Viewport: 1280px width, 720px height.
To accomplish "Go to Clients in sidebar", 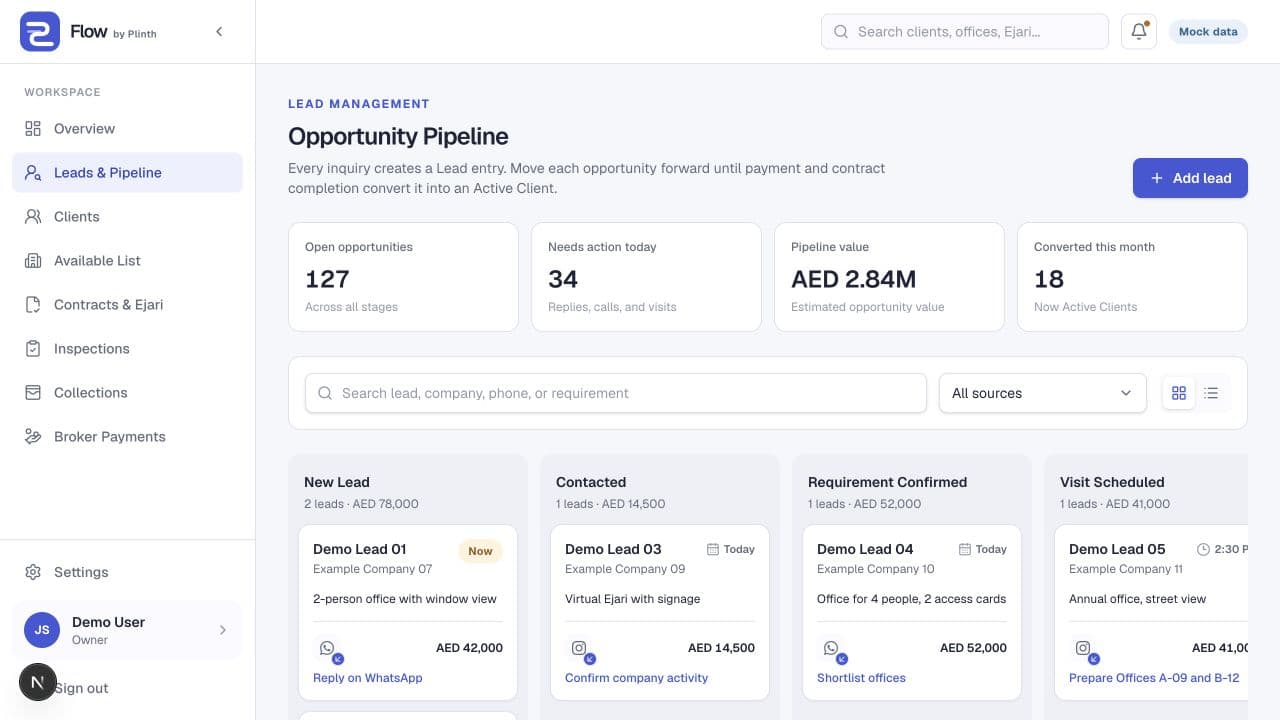I will (127, 216).
